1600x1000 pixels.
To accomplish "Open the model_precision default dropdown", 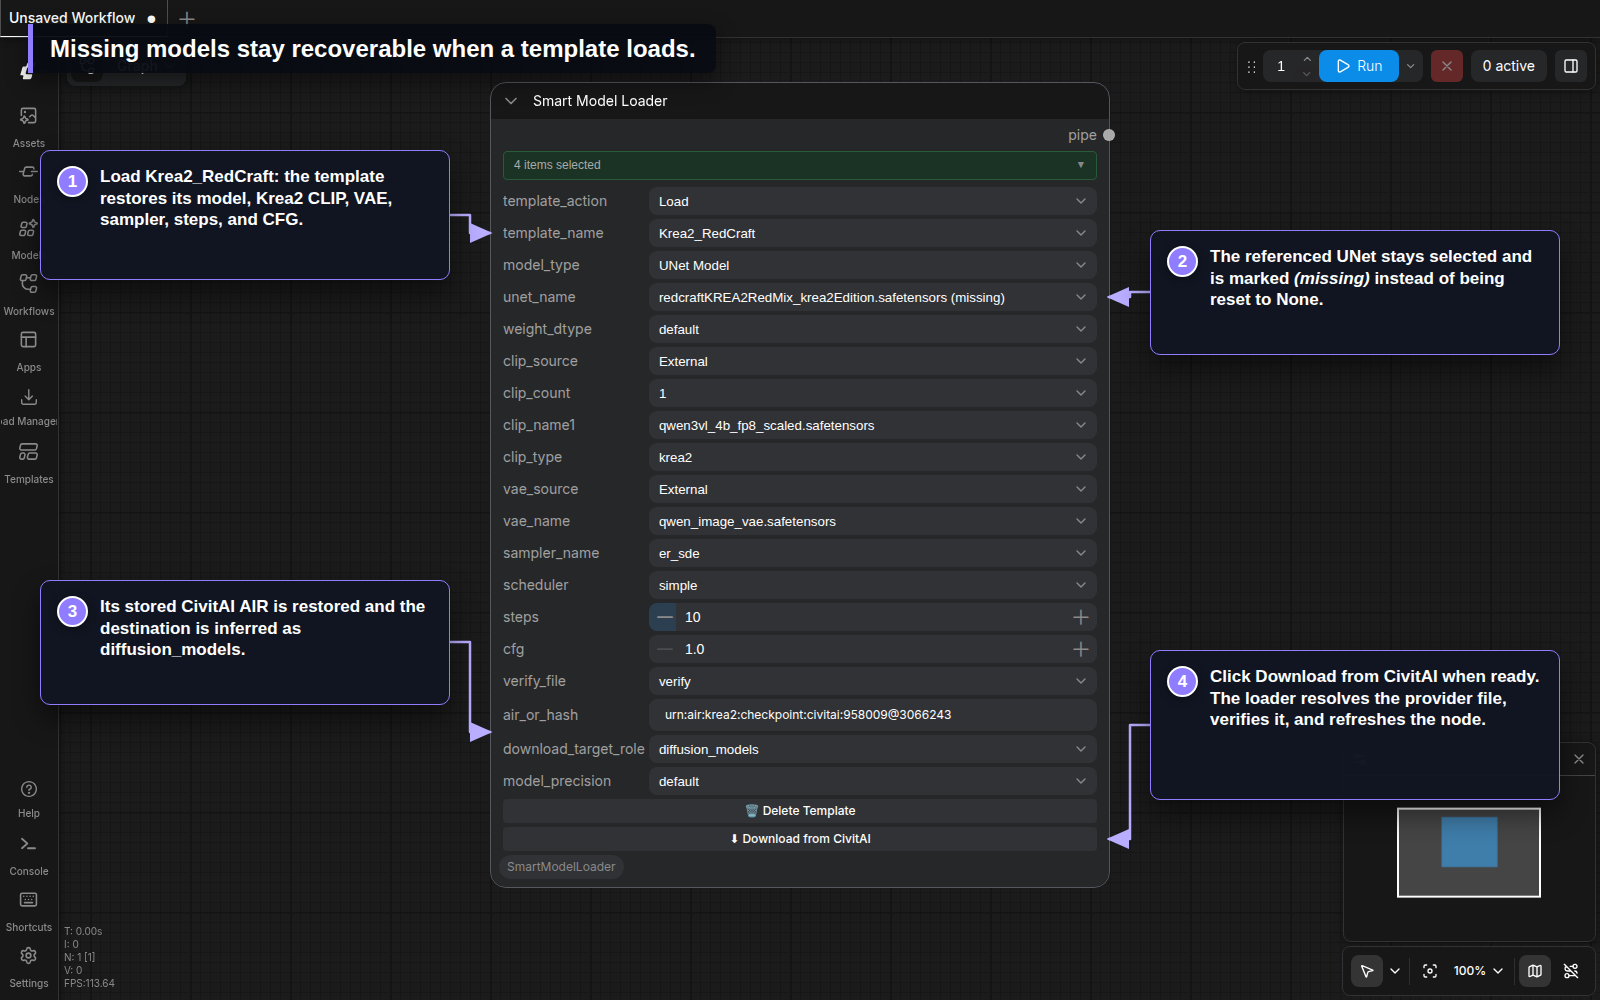I will click(x=873, y=781).
